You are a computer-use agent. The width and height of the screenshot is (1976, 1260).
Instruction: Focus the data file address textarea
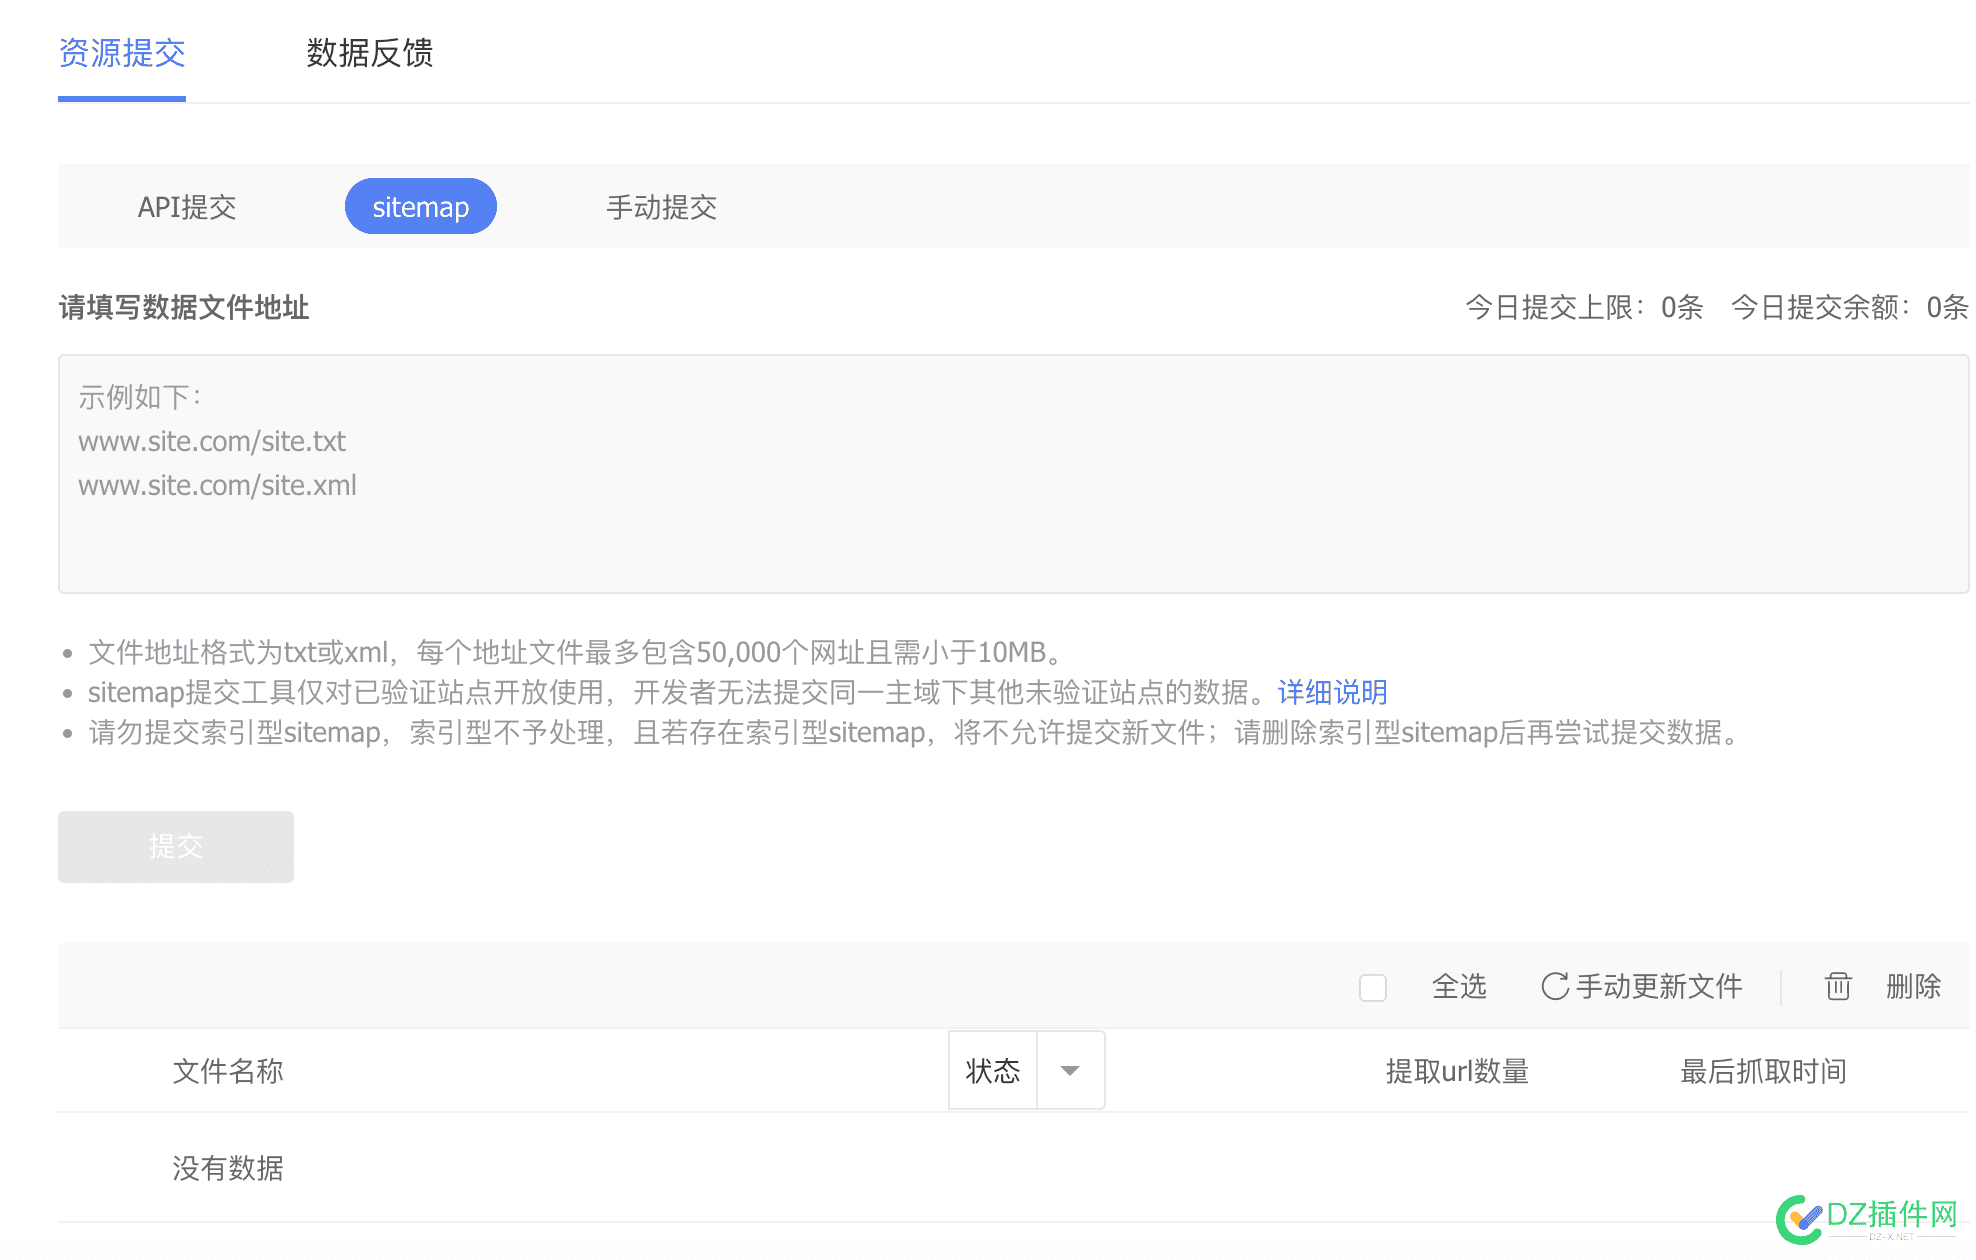1014,474
